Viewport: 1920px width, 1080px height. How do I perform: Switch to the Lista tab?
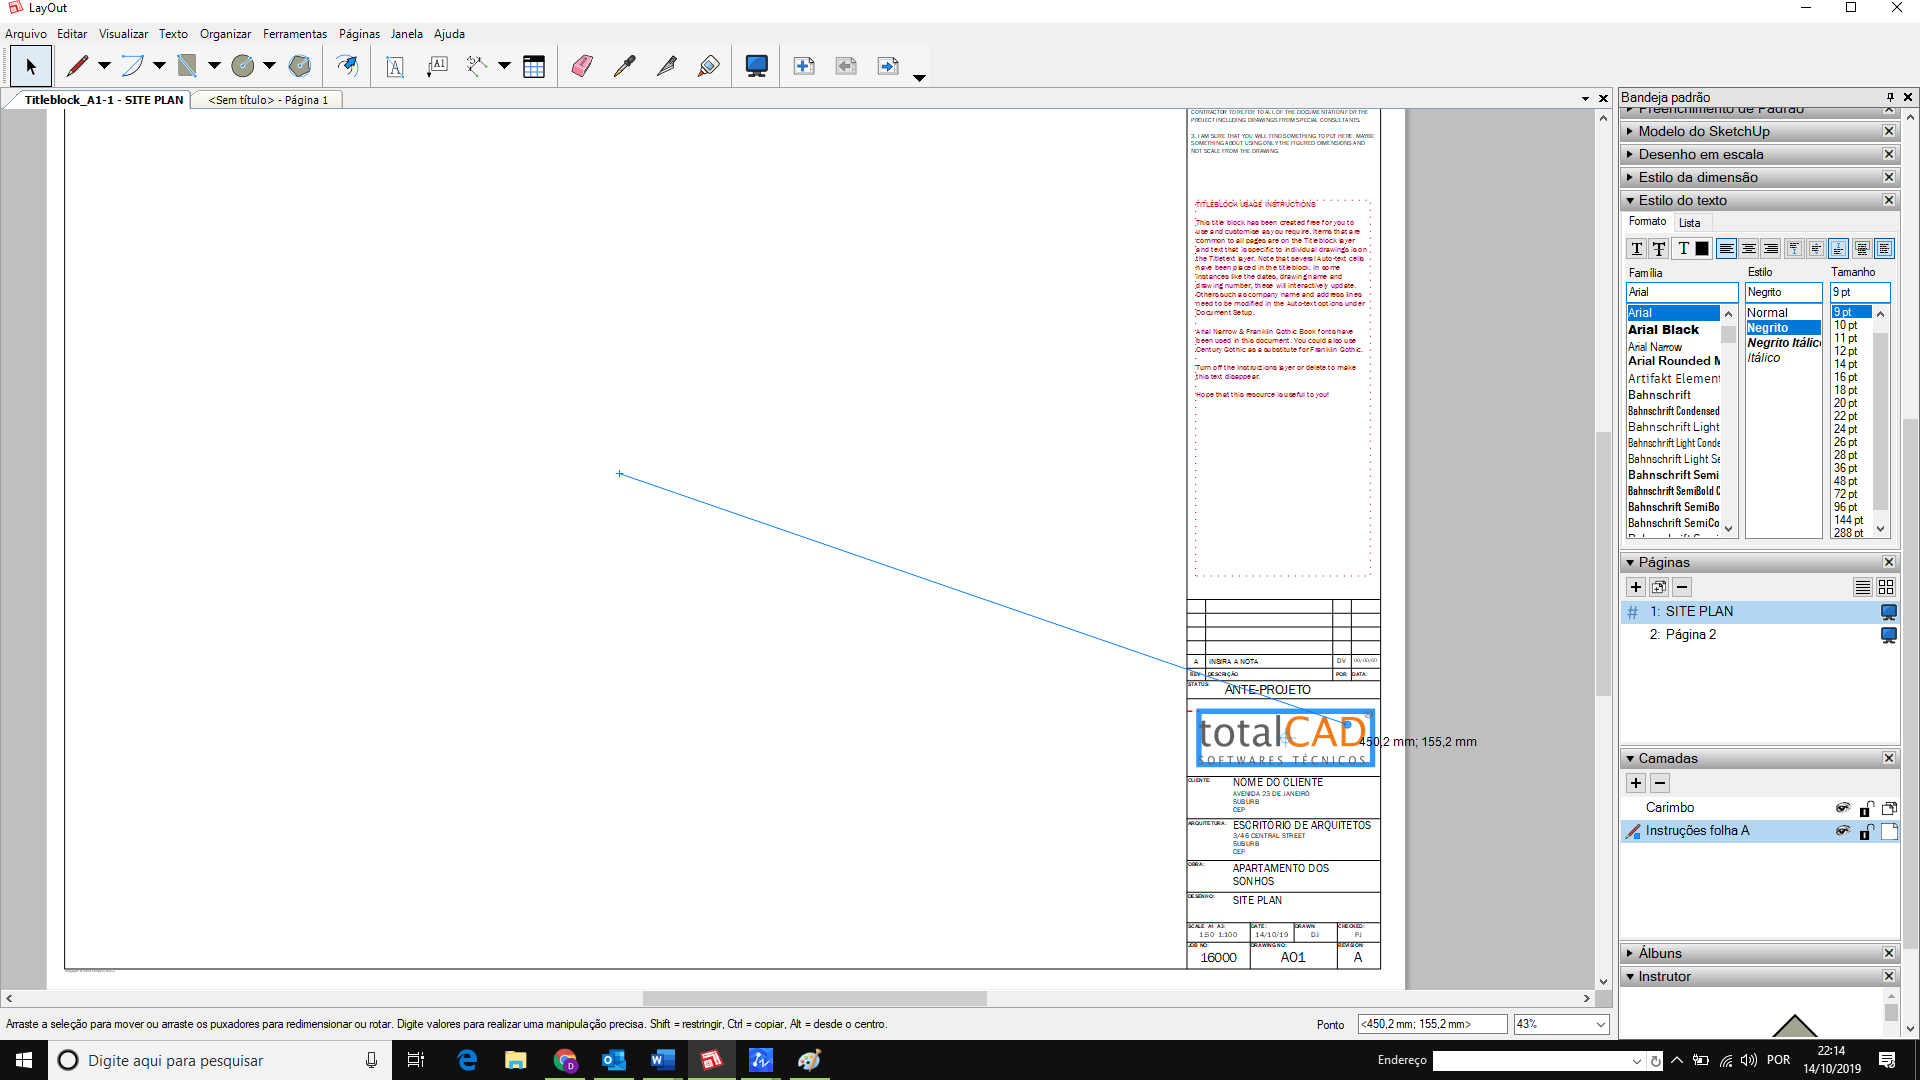coord(1690,223)
